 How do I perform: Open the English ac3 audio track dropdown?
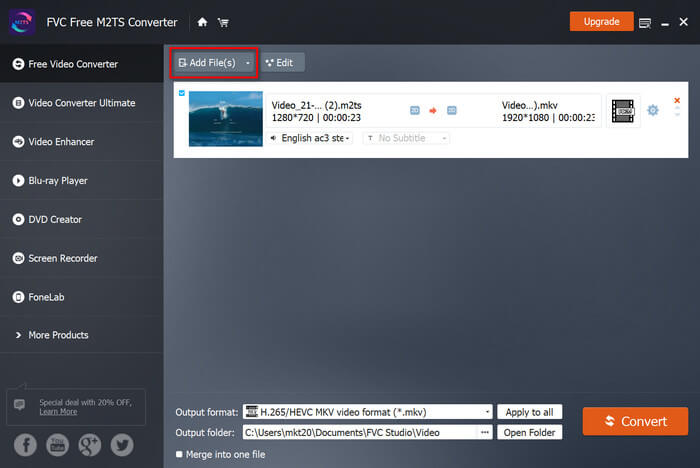pos(311,138)
